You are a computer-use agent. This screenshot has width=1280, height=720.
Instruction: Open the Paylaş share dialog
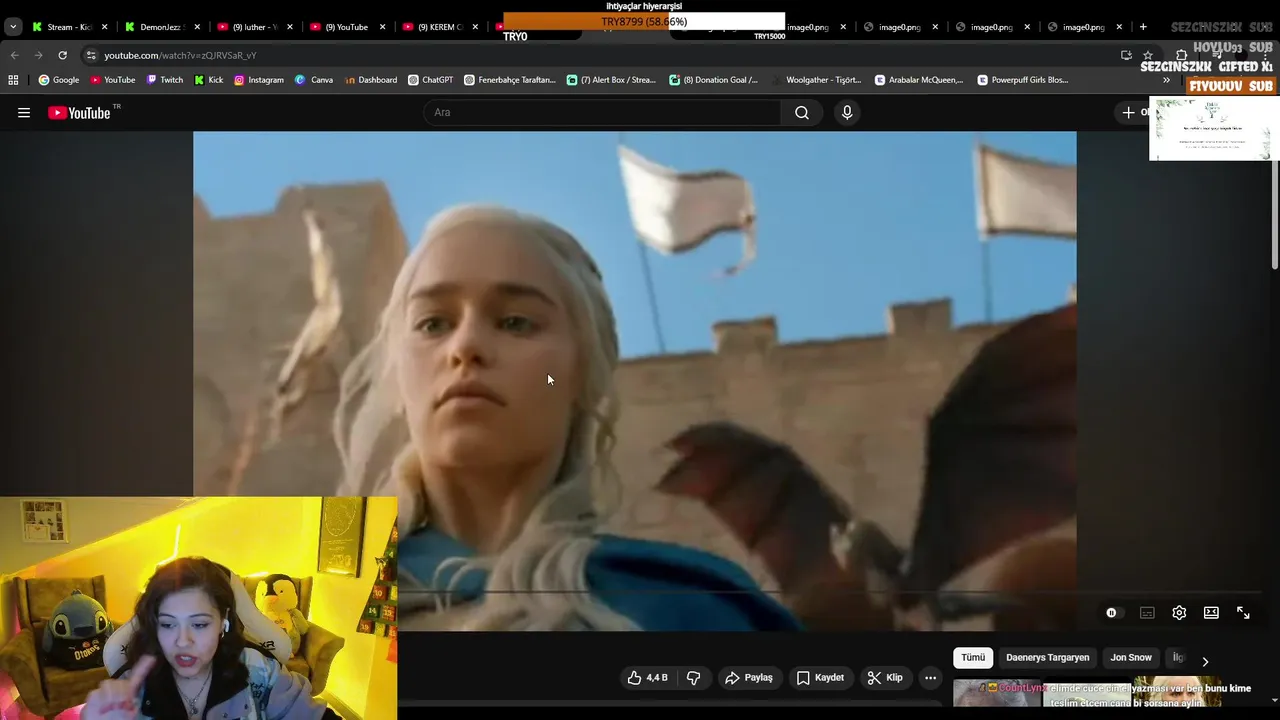[749, 678]
